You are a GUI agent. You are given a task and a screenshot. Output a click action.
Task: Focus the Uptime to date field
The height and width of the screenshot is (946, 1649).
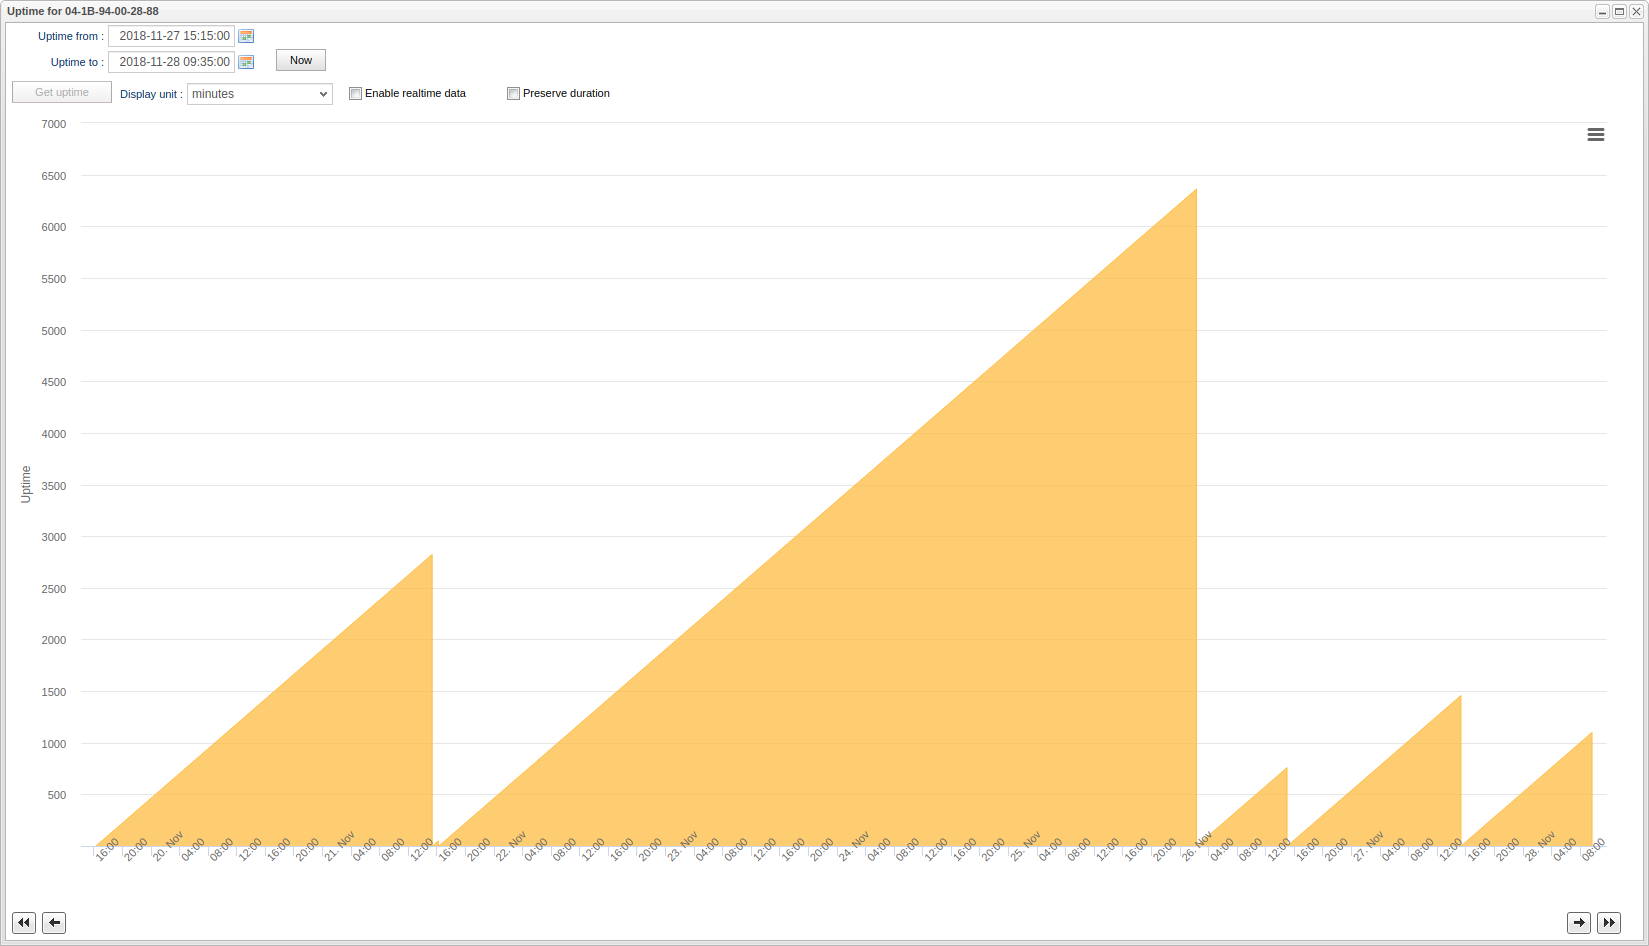(171, 62)
